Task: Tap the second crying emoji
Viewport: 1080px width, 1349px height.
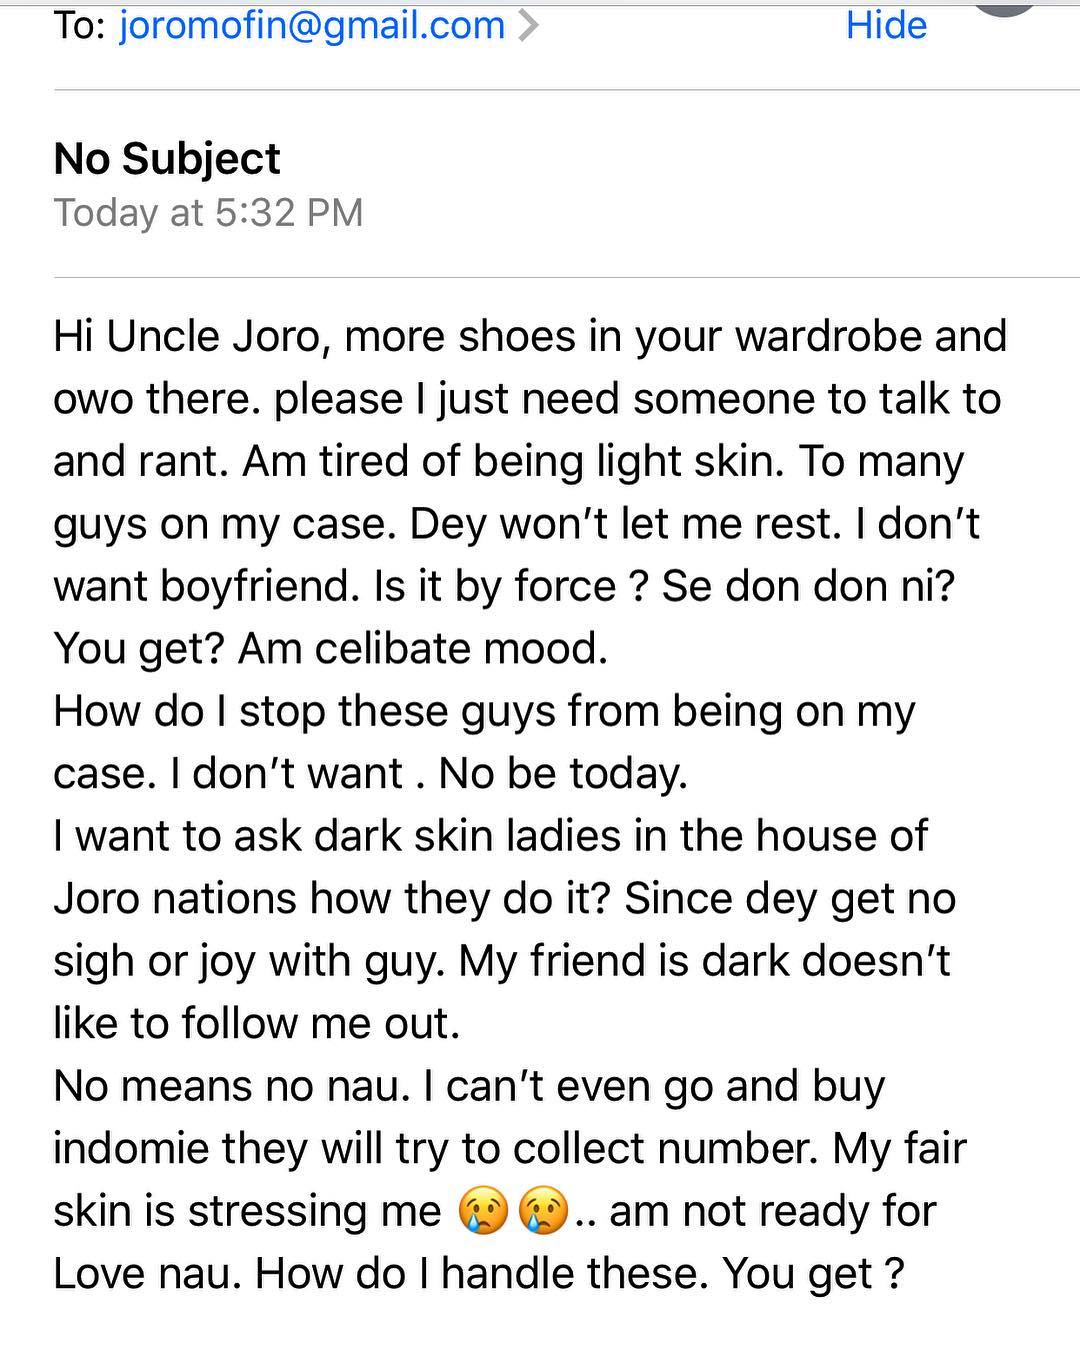Action: point(543,1212)
